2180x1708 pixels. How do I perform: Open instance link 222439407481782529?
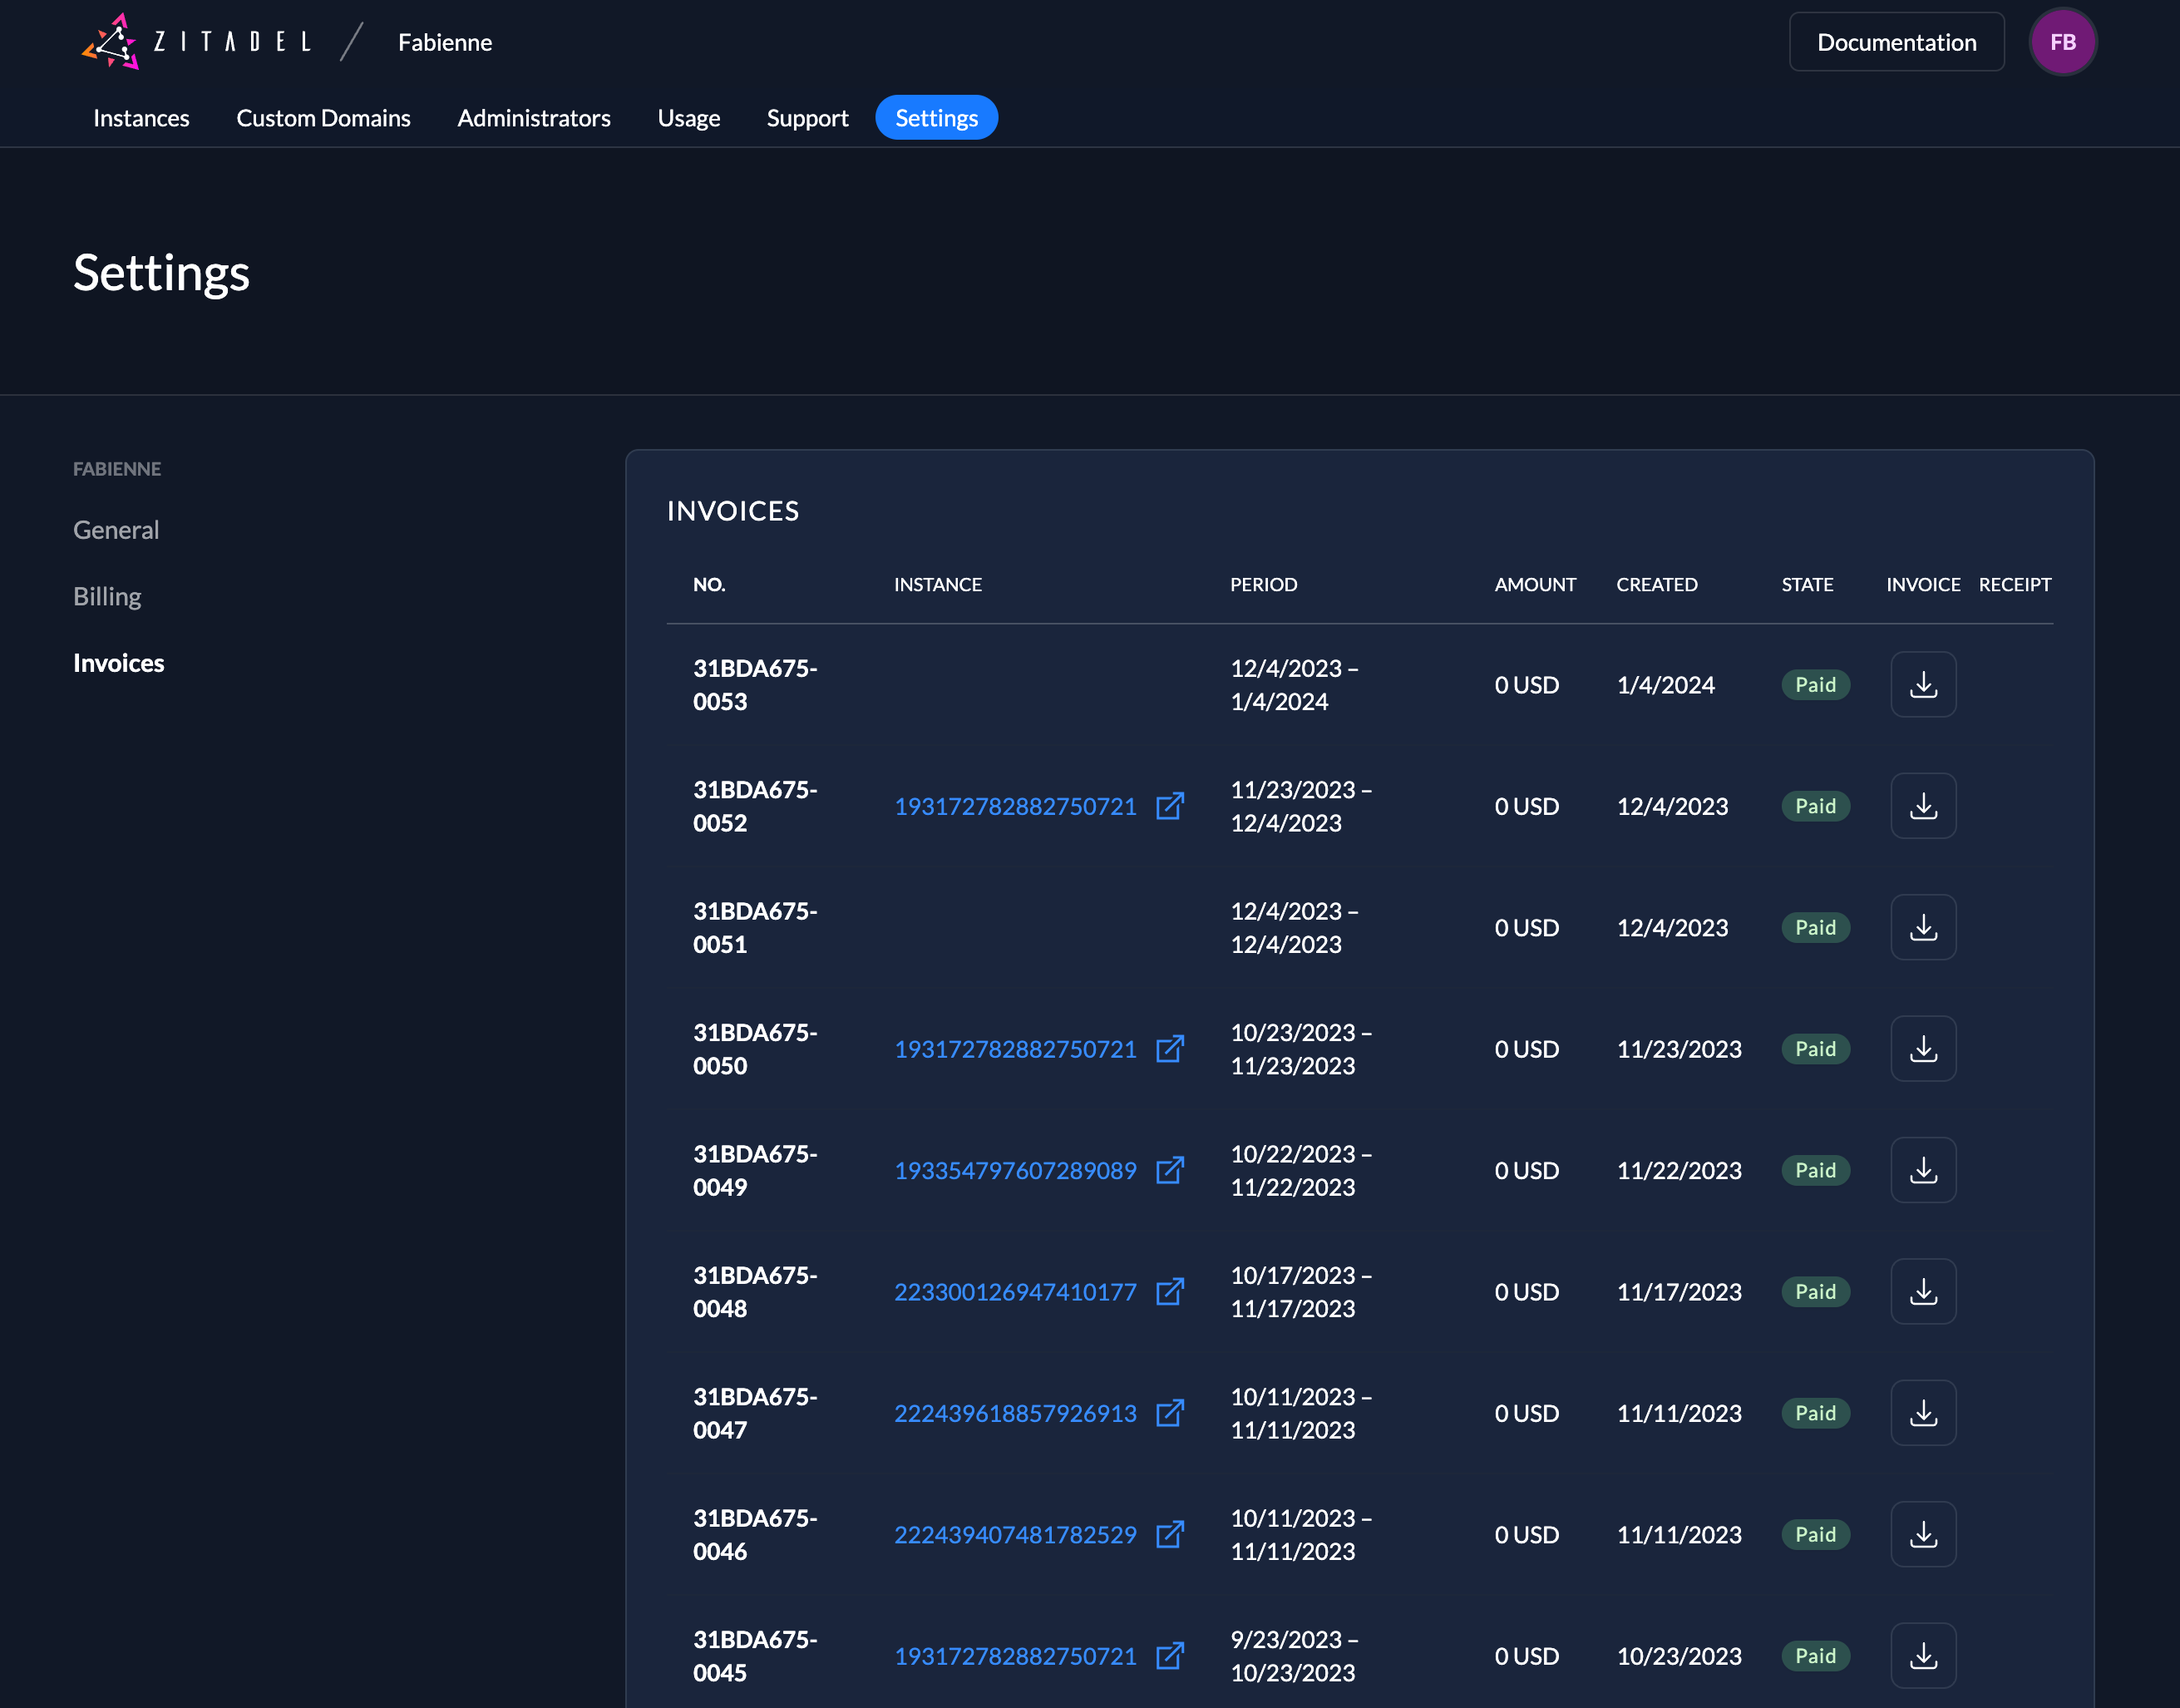[x=1015, y=1535]
